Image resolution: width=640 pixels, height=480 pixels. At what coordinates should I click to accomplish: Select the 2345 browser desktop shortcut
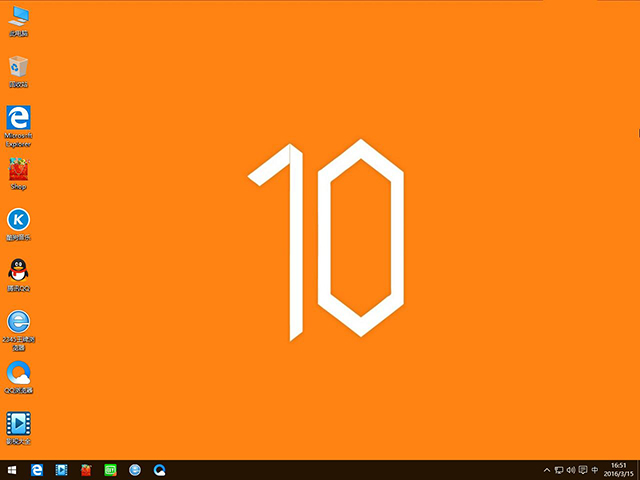point(18,323)
